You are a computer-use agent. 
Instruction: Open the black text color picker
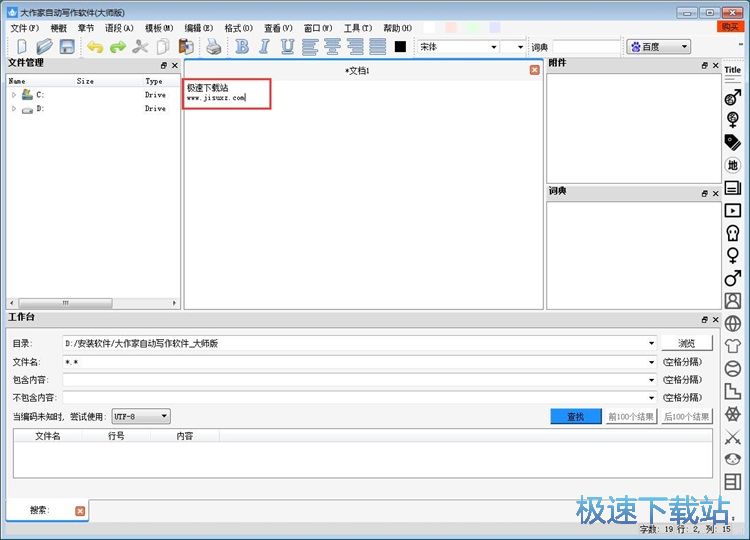(400, 46)
